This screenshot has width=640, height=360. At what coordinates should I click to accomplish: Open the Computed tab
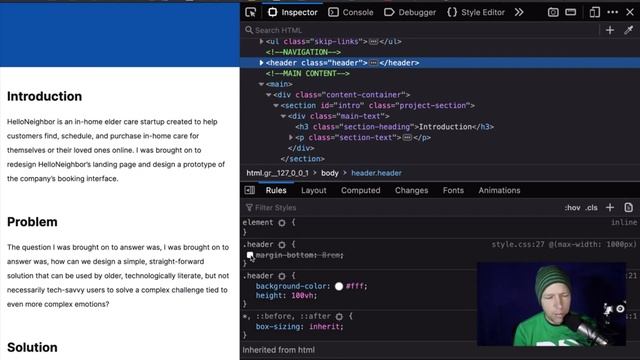point(360,190)
